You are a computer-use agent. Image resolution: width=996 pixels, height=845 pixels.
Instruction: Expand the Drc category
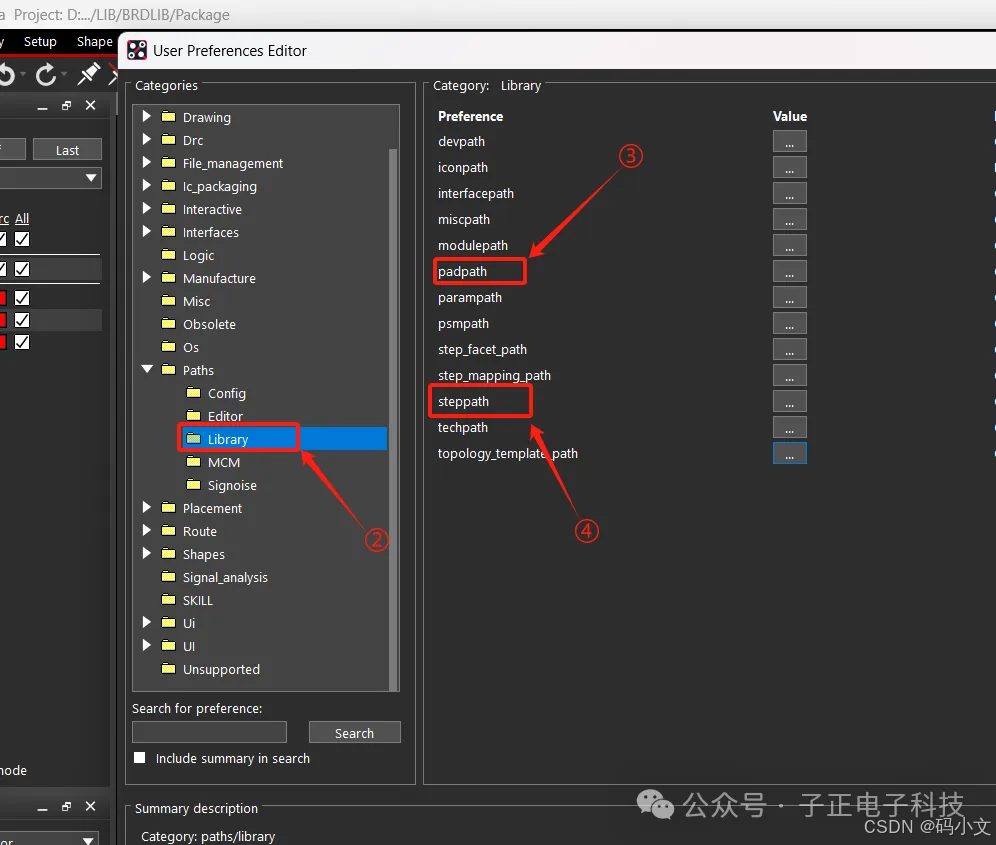[x=147, y=139]
